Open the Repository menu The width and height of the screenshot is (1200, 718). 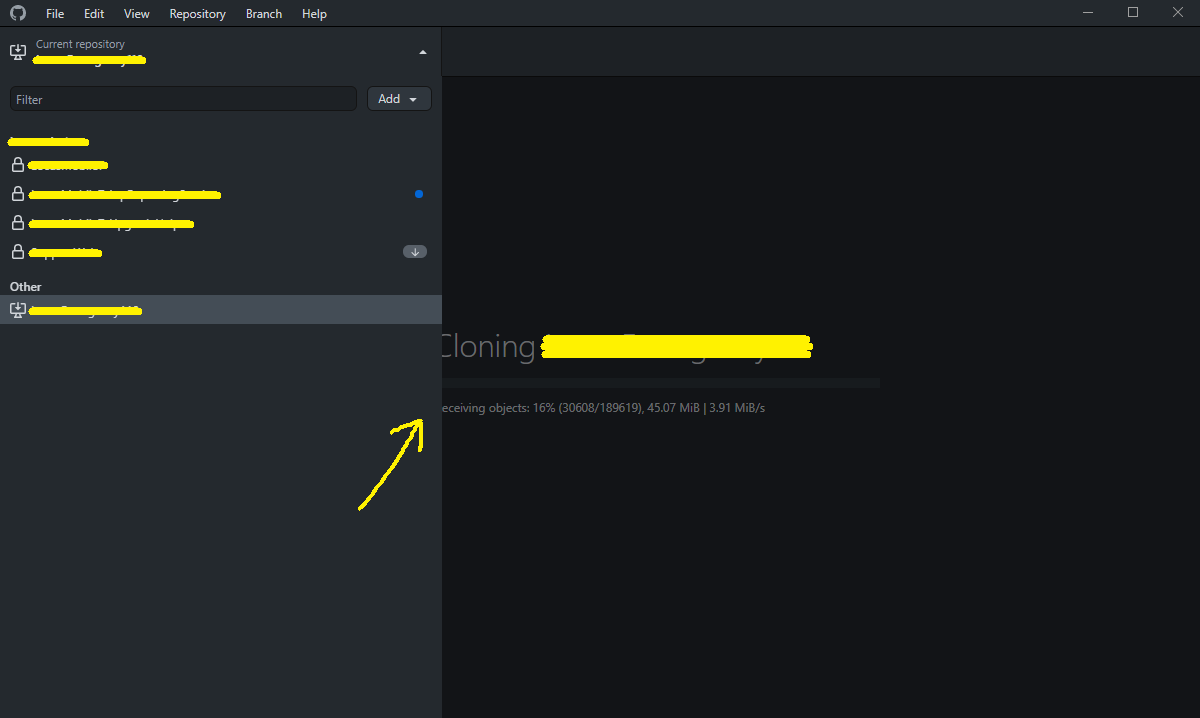[198, 14]
